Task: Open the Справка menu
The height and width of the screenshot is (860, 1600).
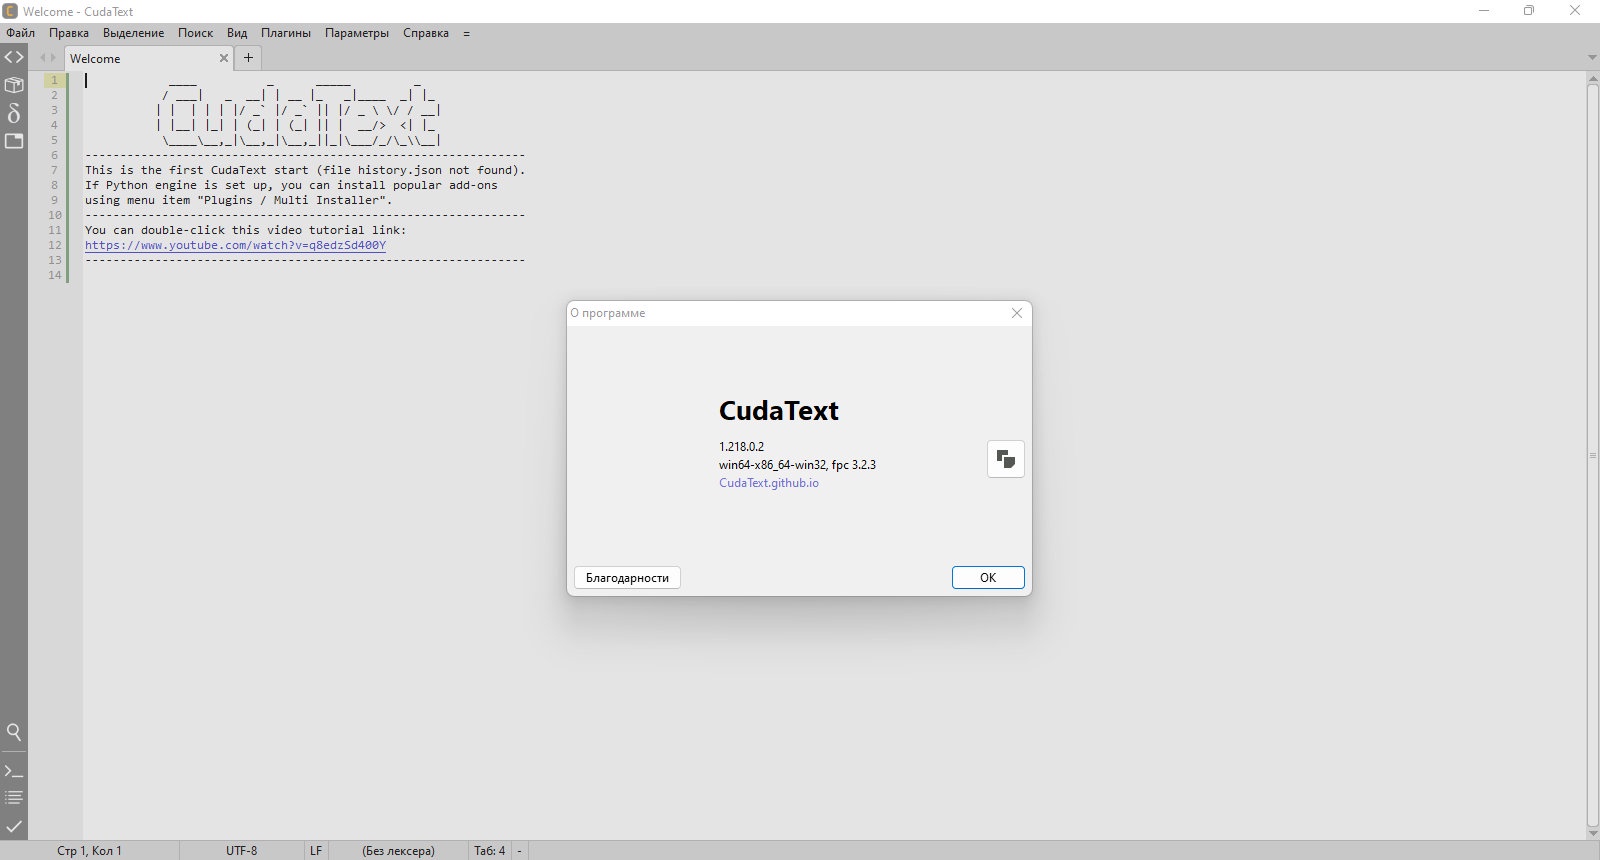Action: click(426, 33)
